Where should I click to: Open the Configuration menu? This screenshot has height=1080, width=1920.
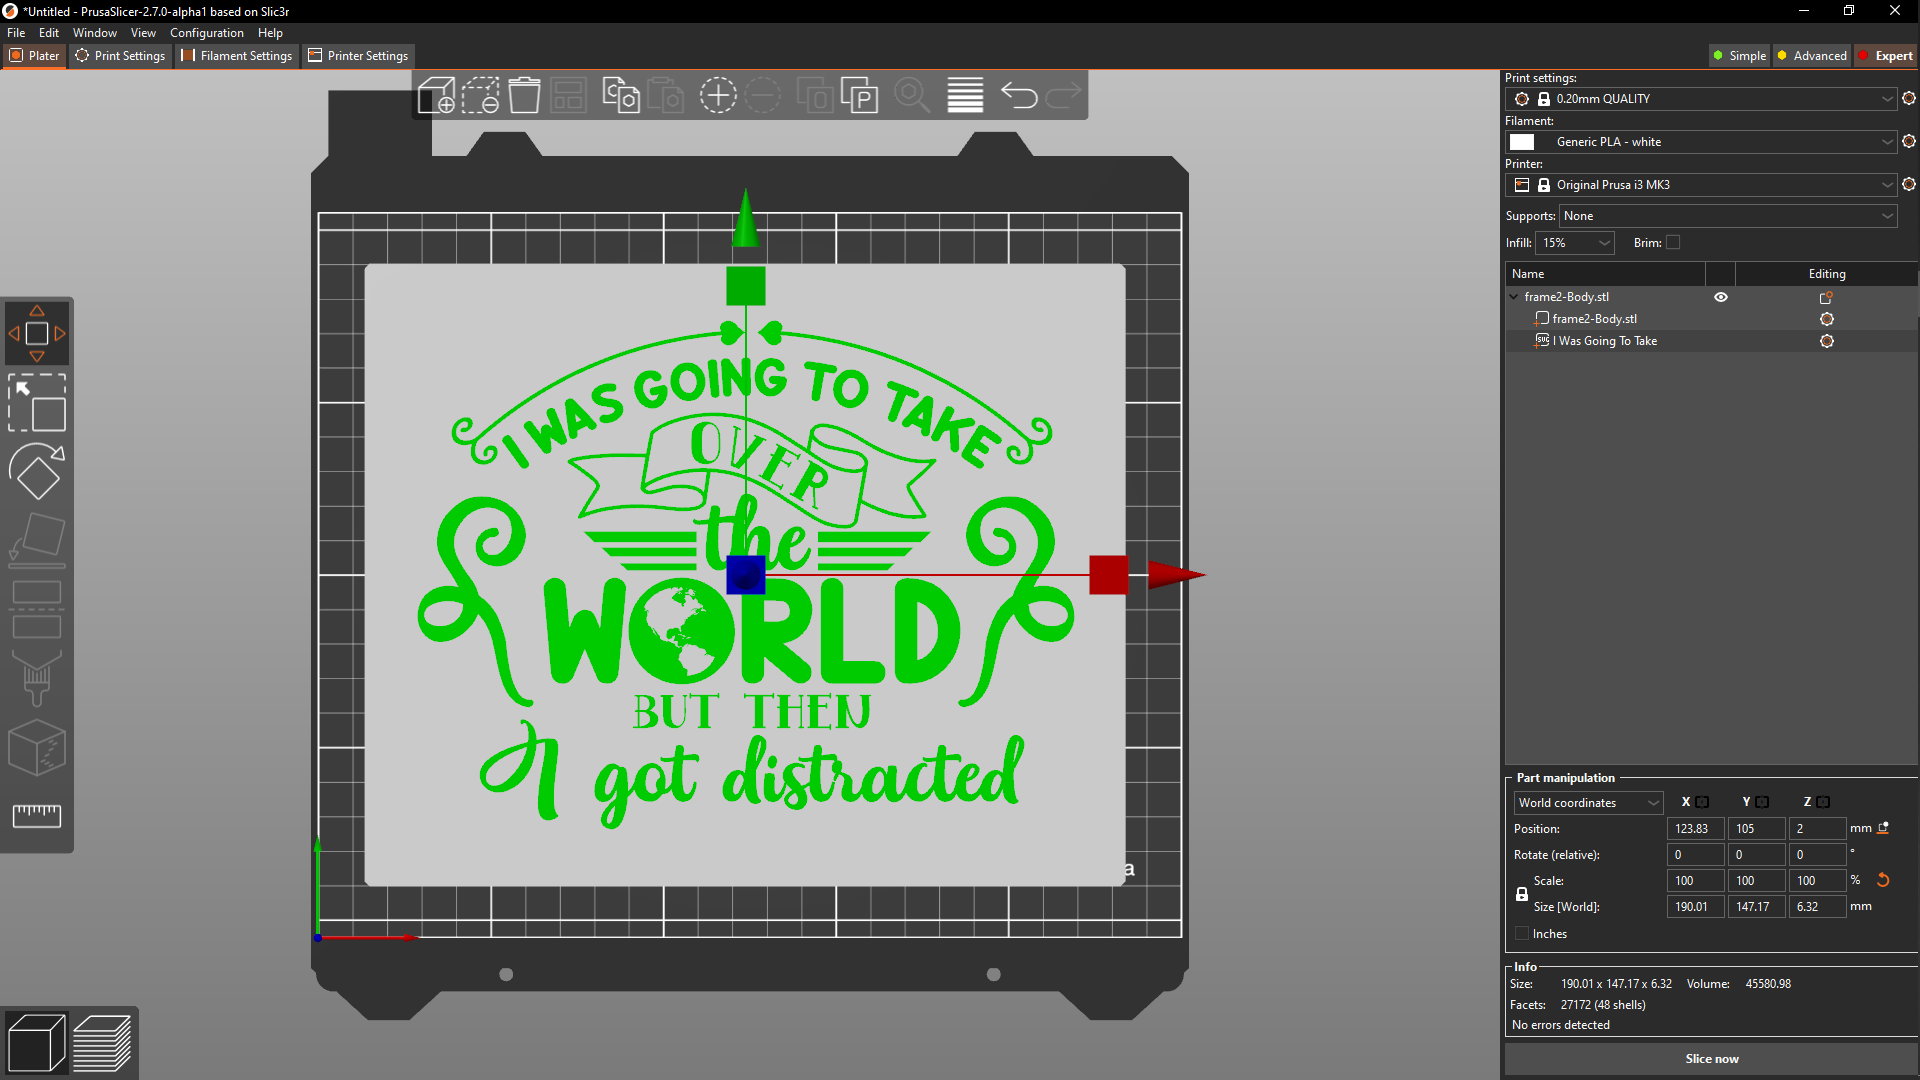pyautogui.click(x=206, y=32)
